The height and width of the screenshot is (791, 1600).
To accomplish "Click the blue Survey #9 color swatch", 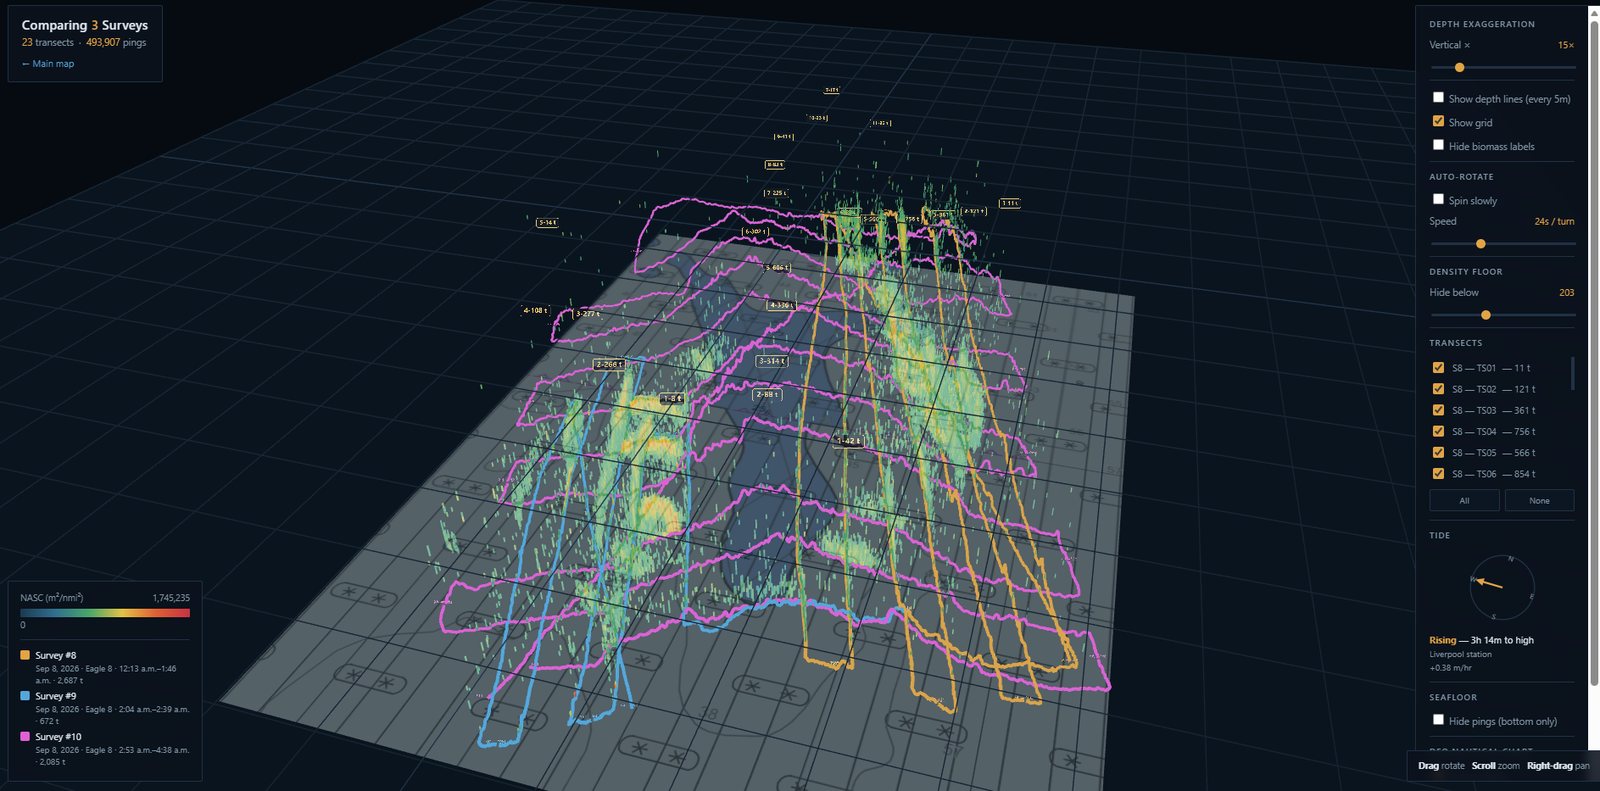I will tap(25, 695).
